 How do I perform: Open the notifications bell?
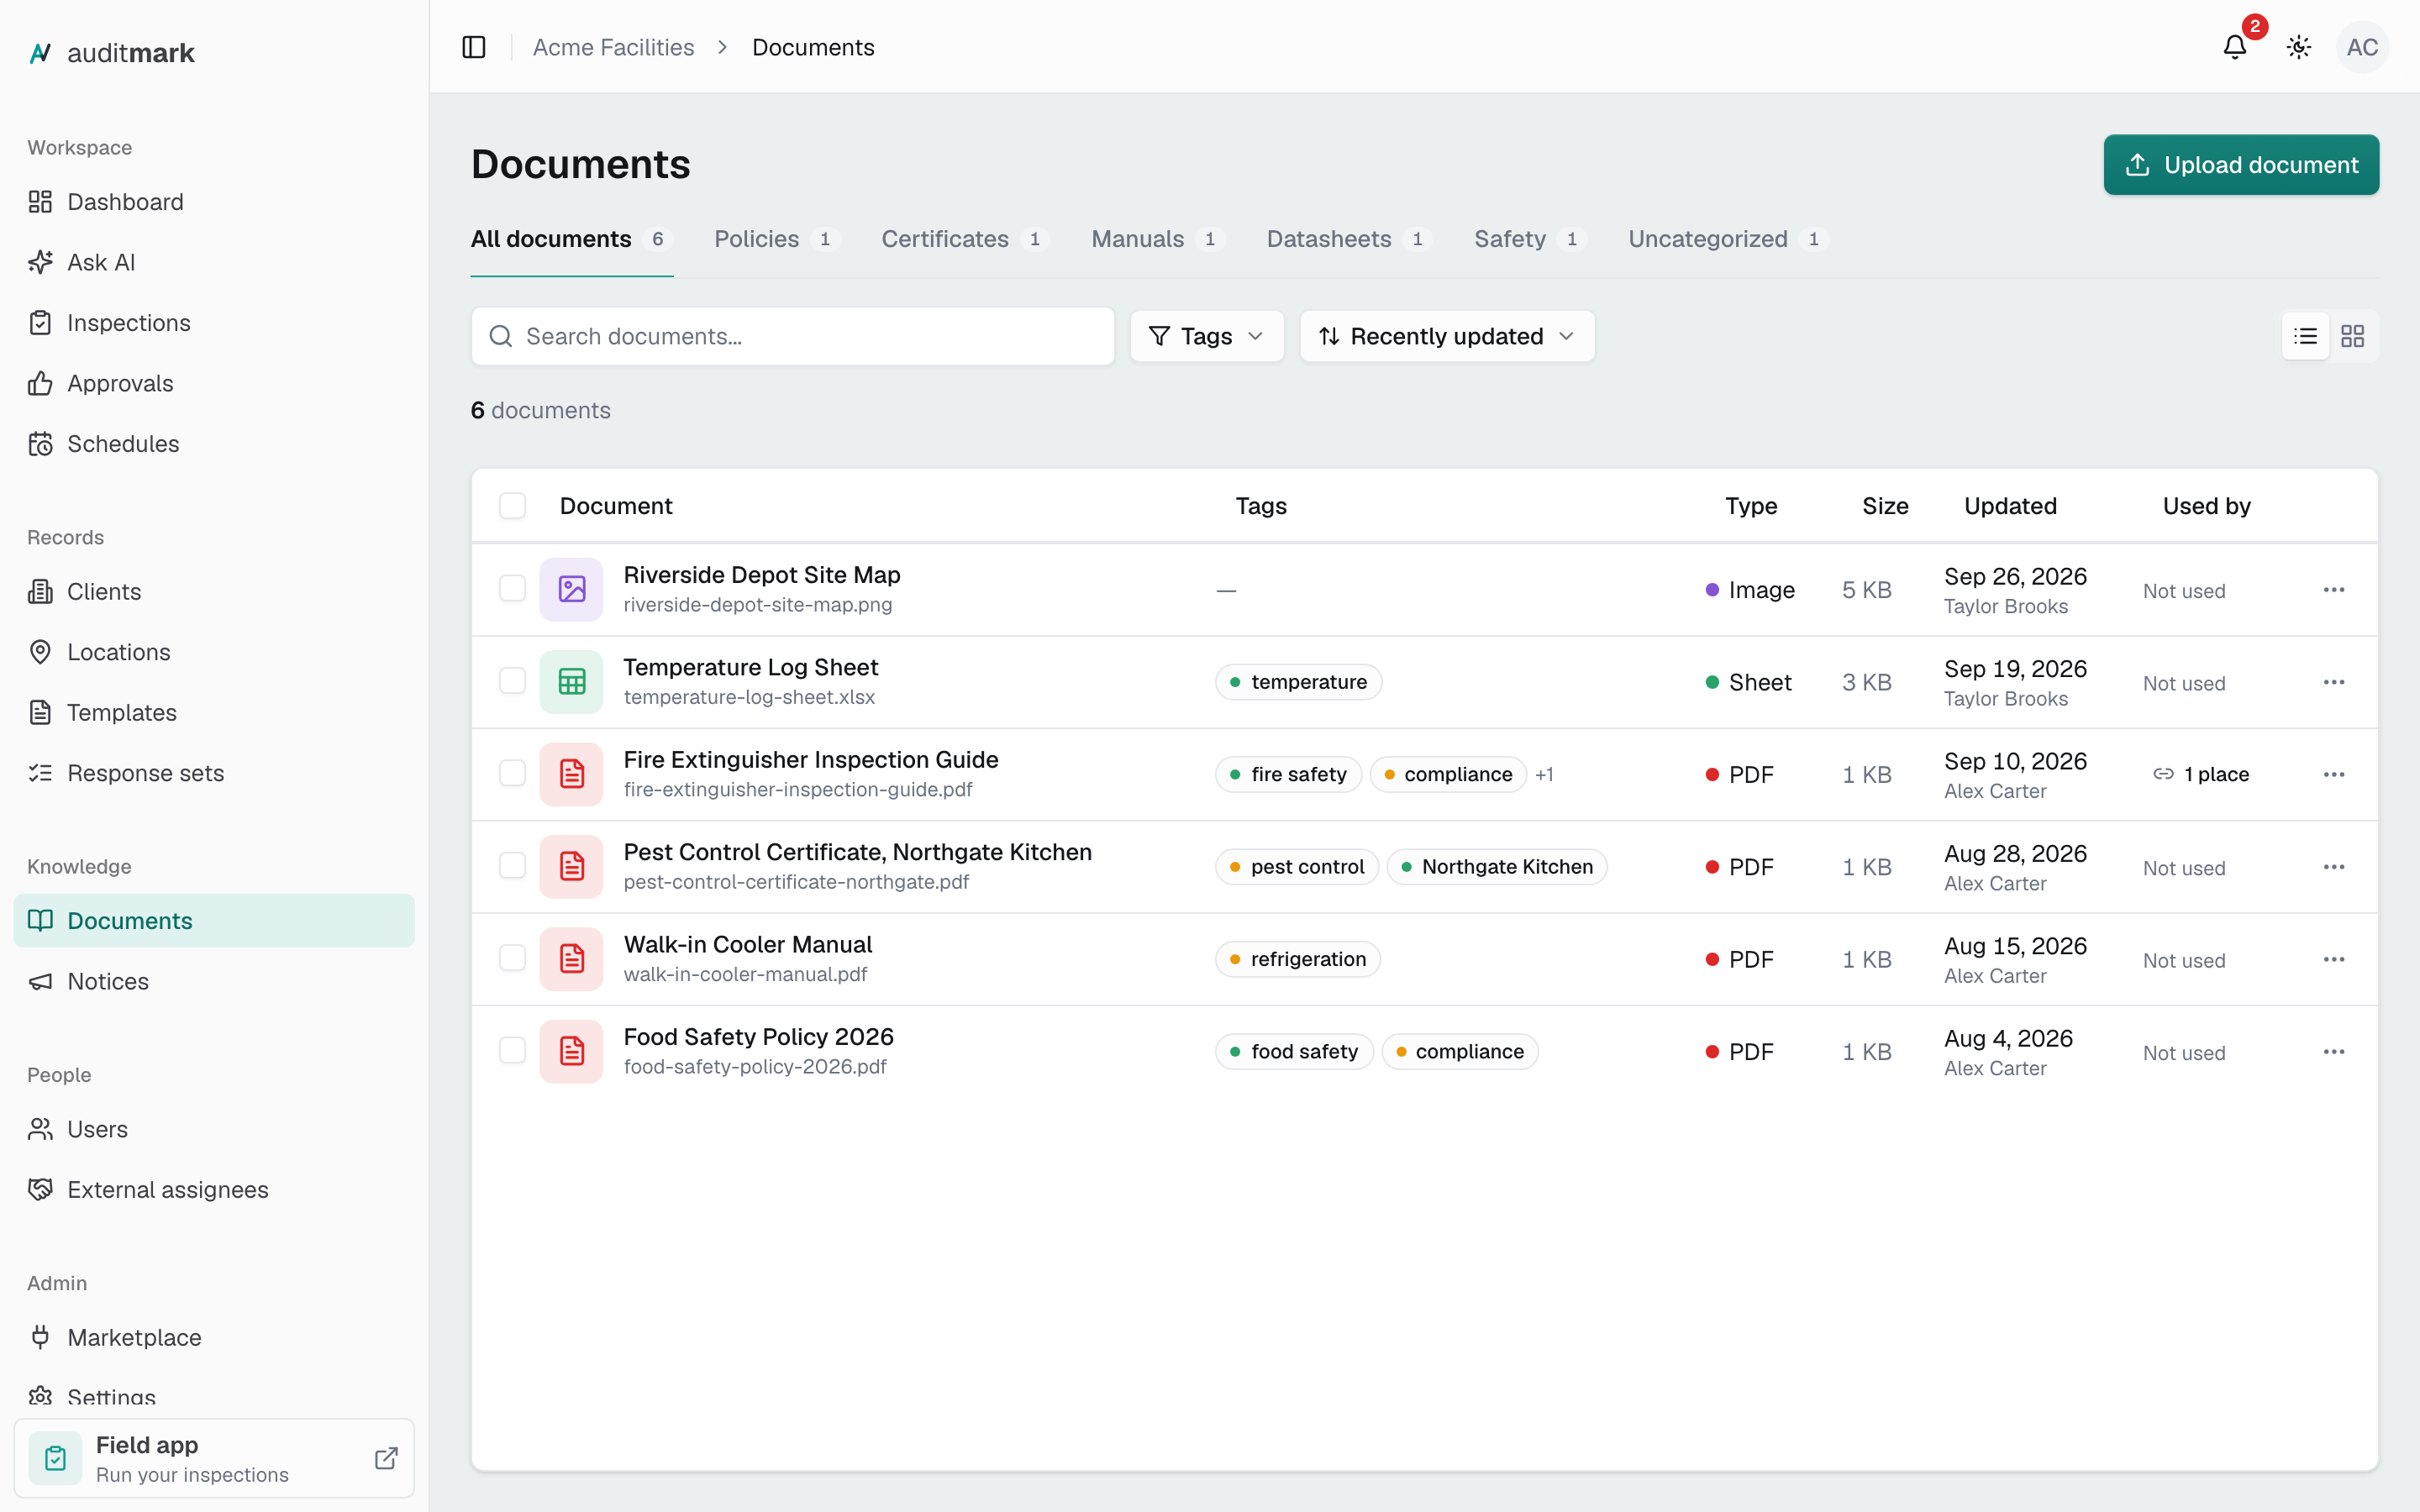2235,47
